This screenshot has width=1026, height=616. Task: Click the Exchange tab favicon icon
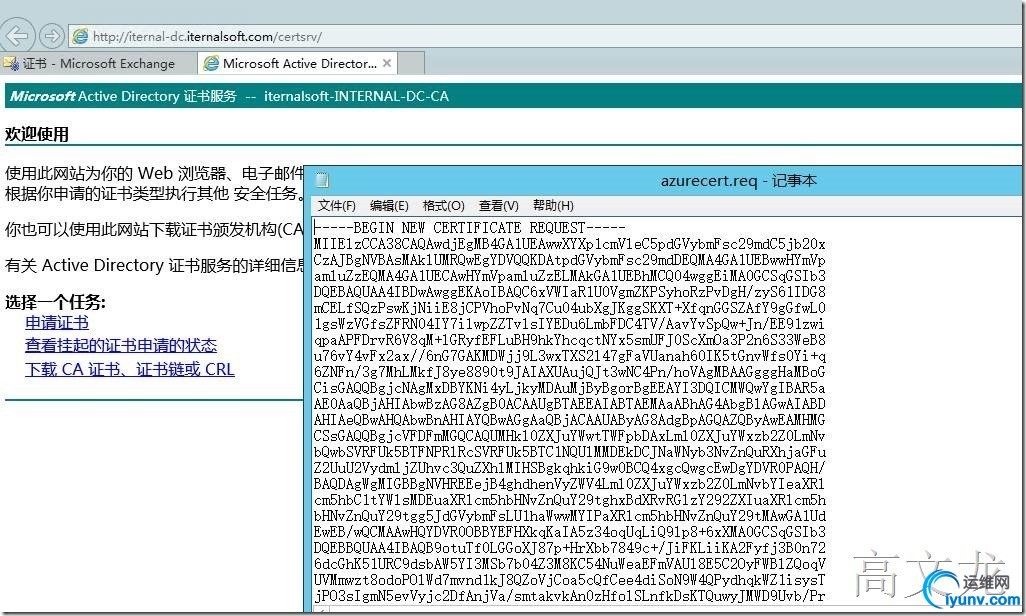pyautogui.click(x=11, y=63)
